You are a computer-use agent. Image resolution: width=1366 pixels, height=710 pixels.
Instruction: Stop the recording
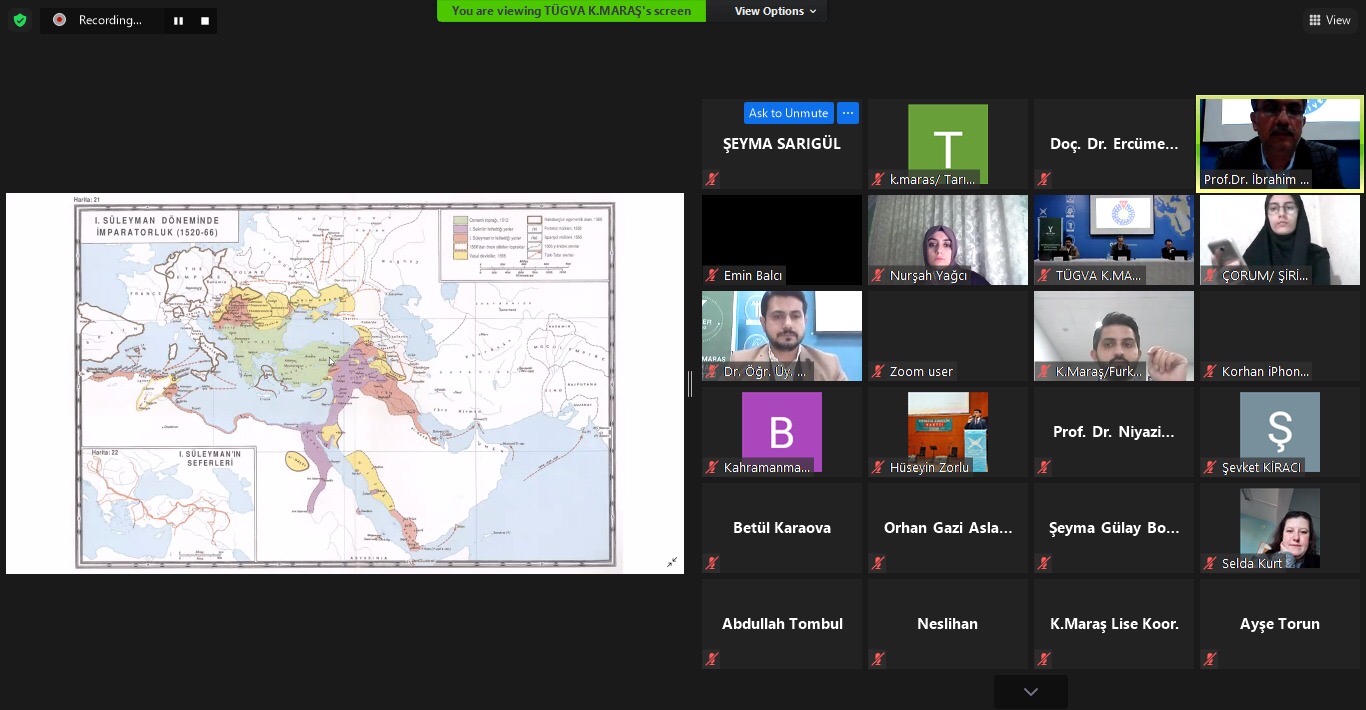click(205, 21)
